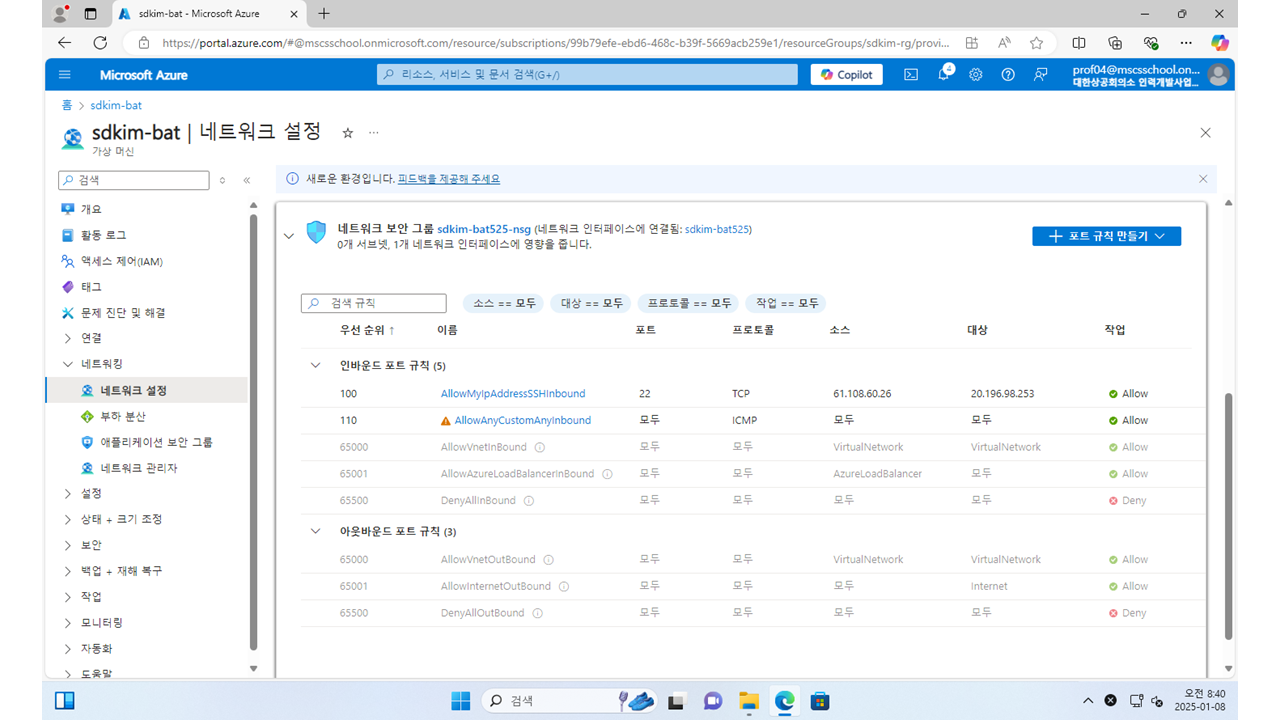Click info icon next to AllowAzureLoadBalancerInBound

(x=607, y=474)
